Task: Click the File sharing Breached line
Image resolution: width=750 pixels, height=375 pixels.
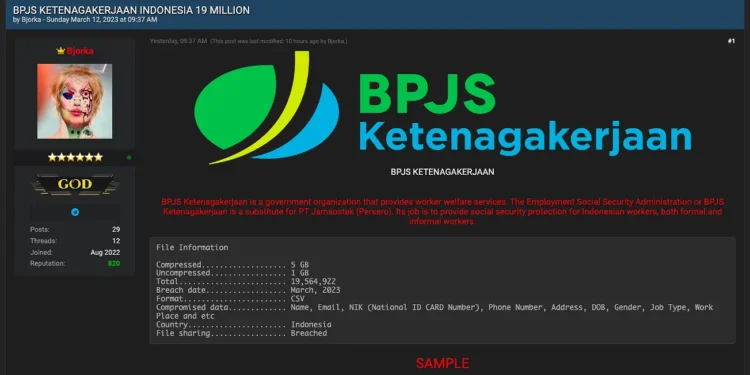Action: coord(242,333)
